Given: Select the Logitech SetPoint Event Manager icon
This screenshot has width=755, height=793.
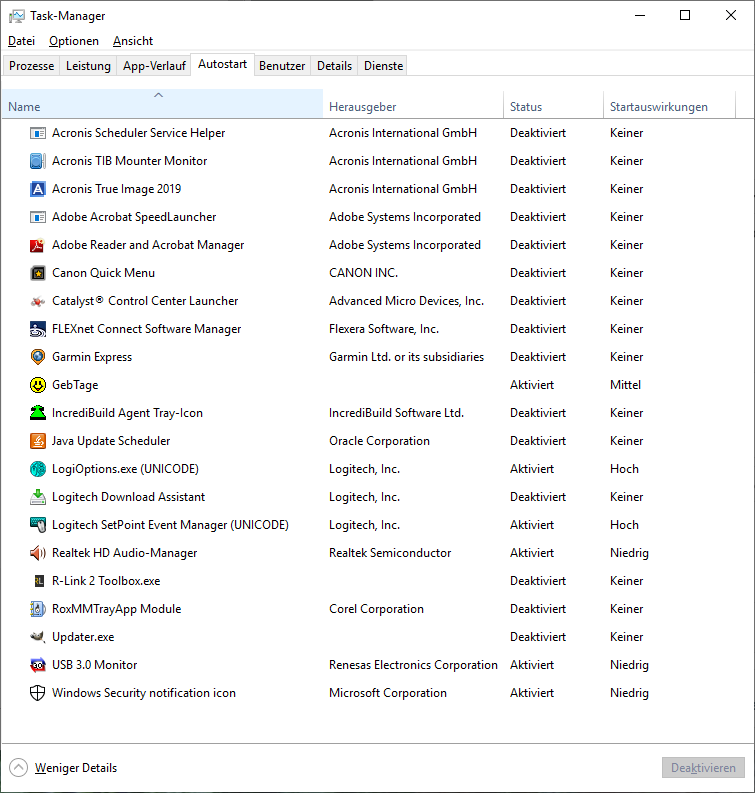Looking at the screenshot, I should (x=37, y=525).
